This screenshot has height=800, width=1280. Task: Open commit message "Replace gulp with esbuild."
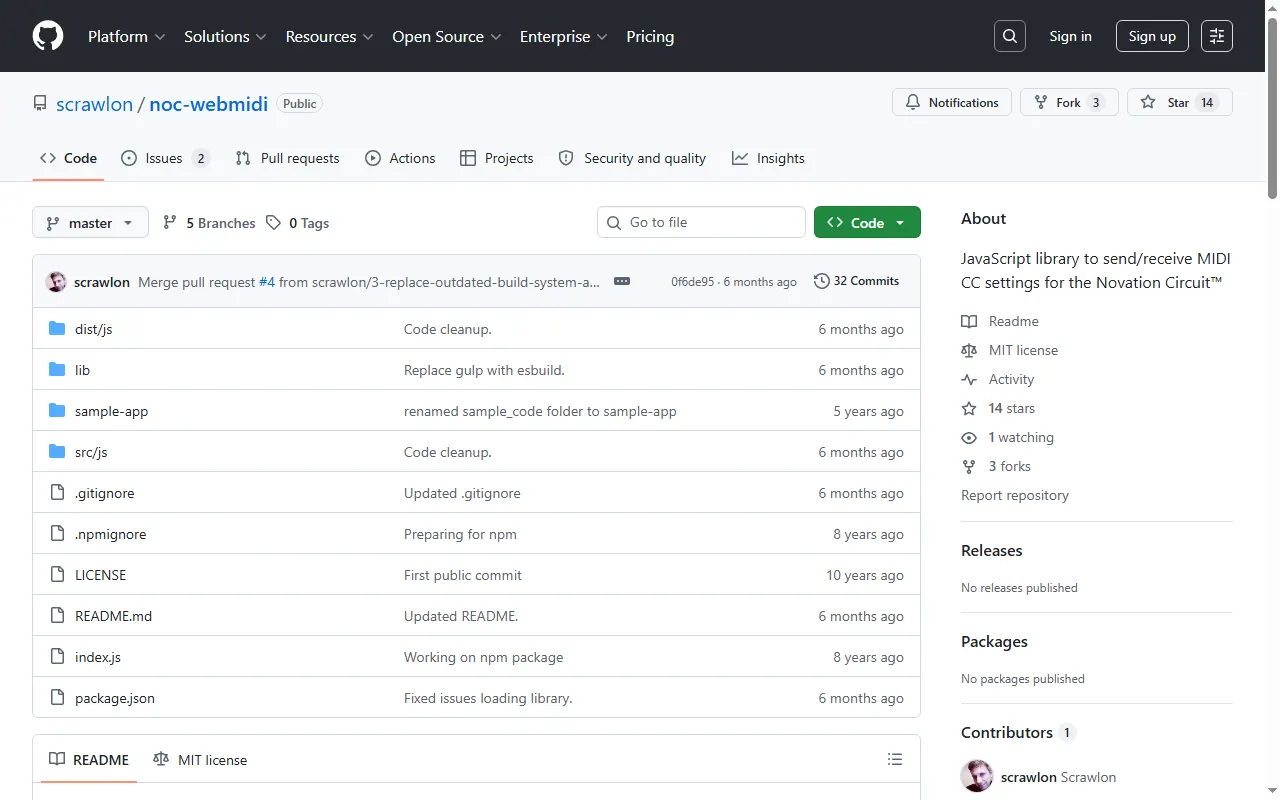tap(484, 370)
